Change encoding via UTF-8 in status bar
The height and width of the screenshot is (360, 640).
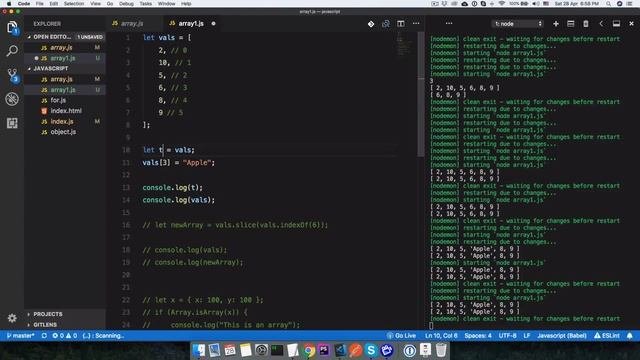[x=507, y=336]
